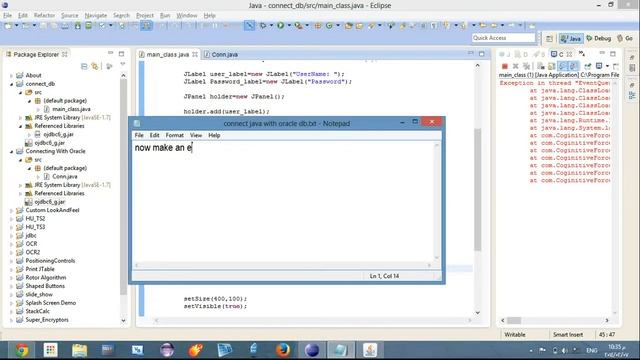Click the Open Type toolbar icon
This screenshot has height=360, width=640.
click(x=348, y=26)
